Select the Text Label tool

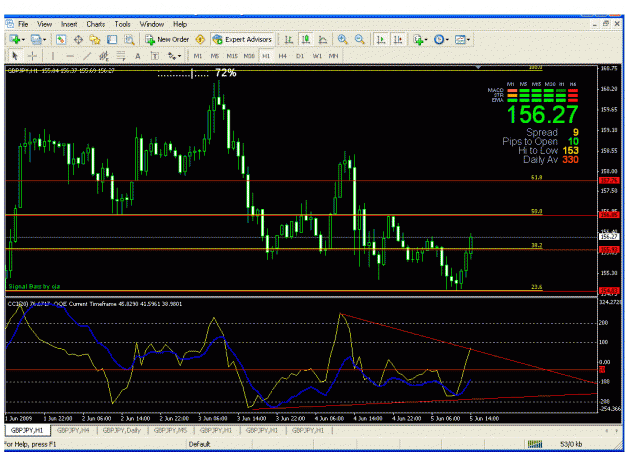tap(155, 56)
